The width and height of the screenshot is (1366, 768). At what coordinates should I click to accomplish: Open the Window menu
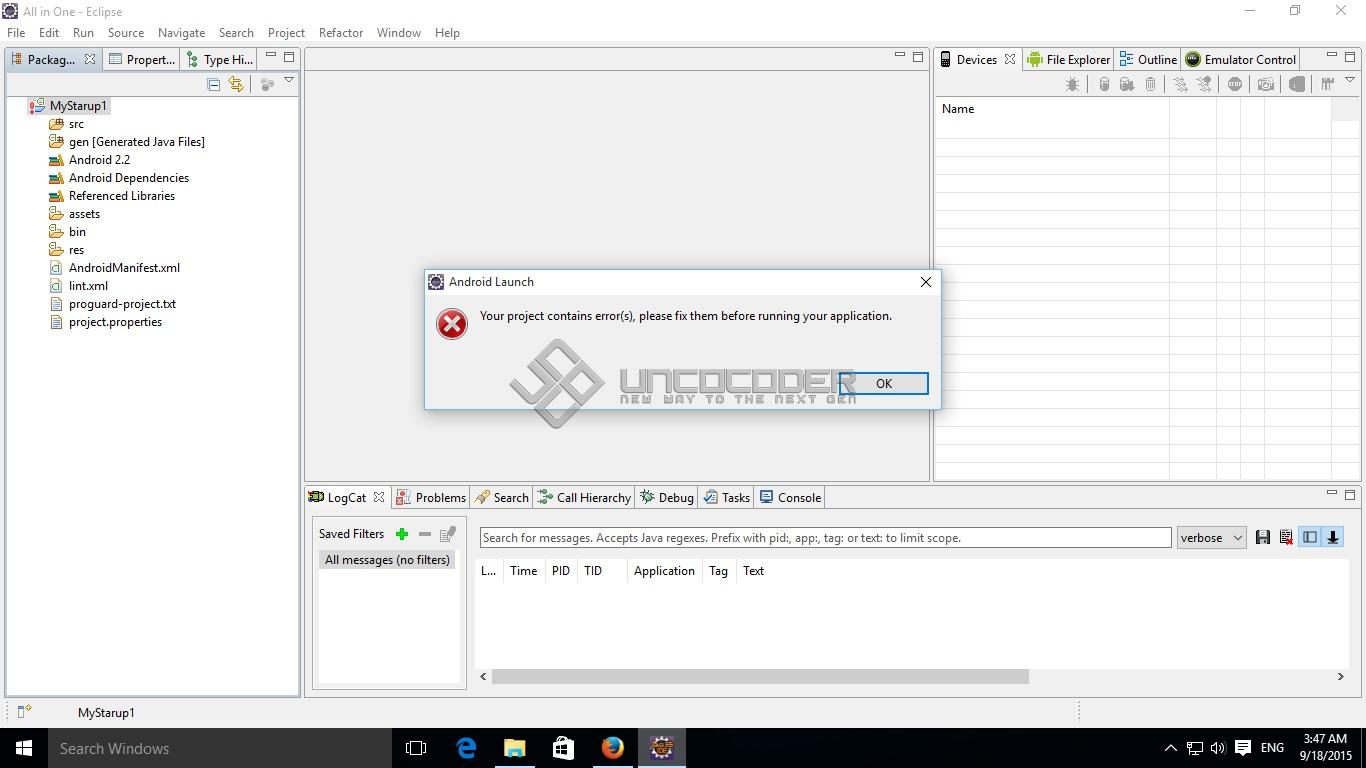coord(399,32)
